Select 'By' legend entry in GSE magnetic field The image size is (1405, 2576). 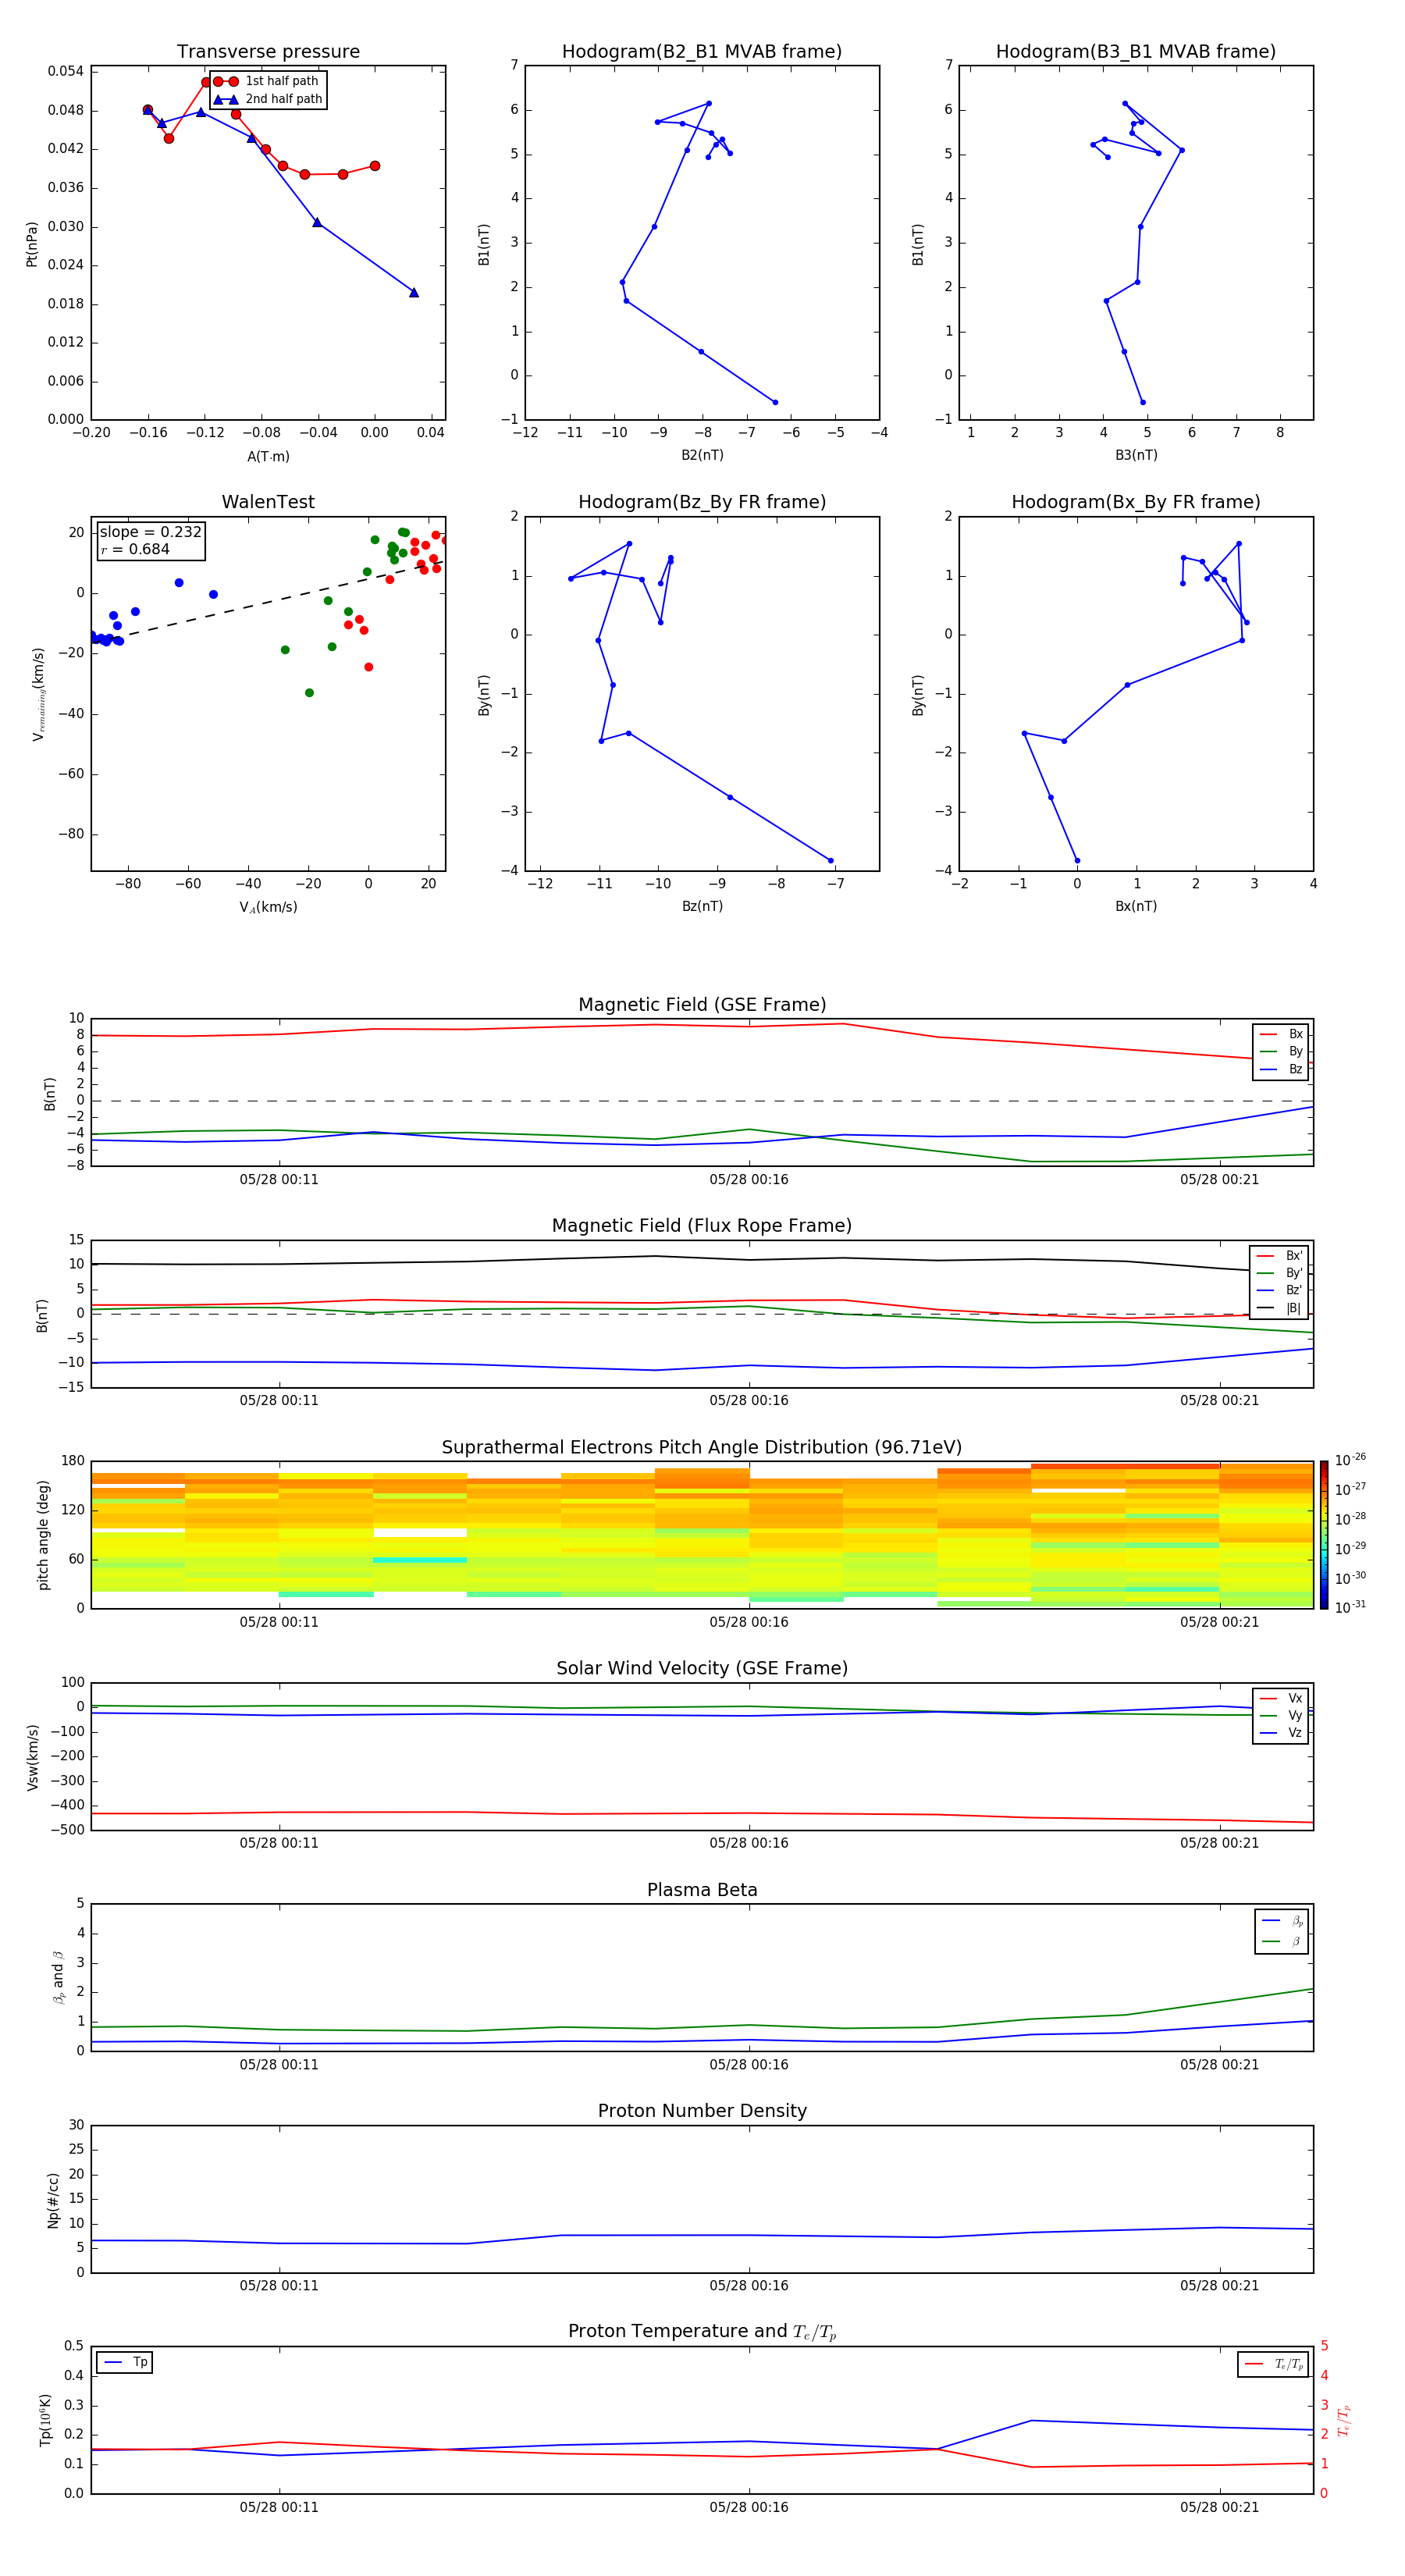pos(1282,1051)
